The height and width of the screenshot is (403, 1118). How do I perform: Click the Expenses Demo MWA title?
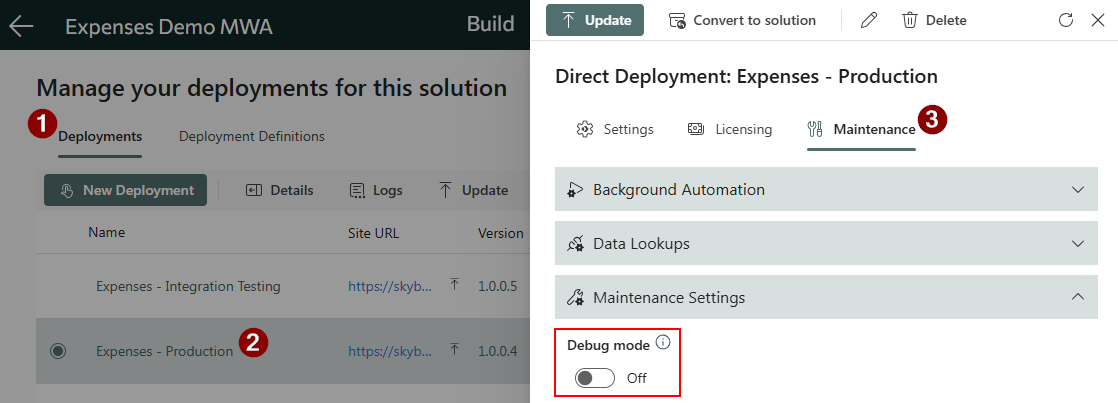click(x=169, y=27)
